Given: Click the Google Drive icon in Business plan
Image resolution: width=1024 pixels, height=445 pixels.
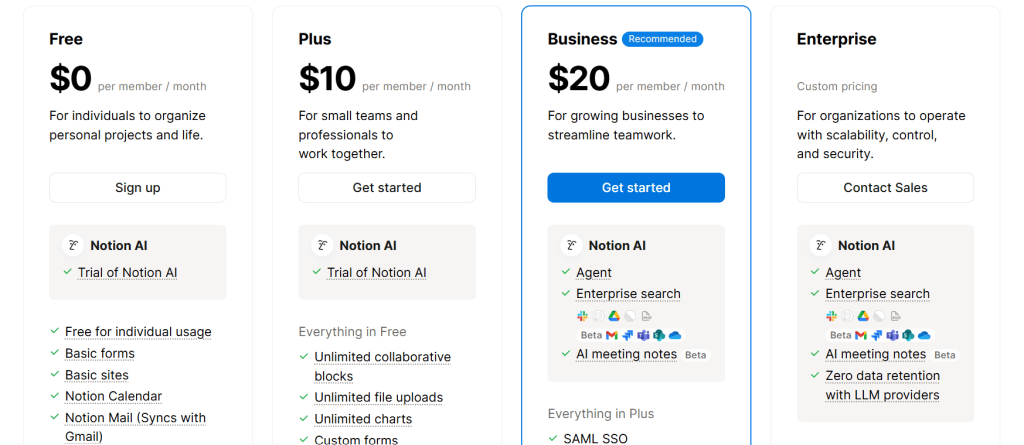Looking at the screenshot, I should (614, 316).
